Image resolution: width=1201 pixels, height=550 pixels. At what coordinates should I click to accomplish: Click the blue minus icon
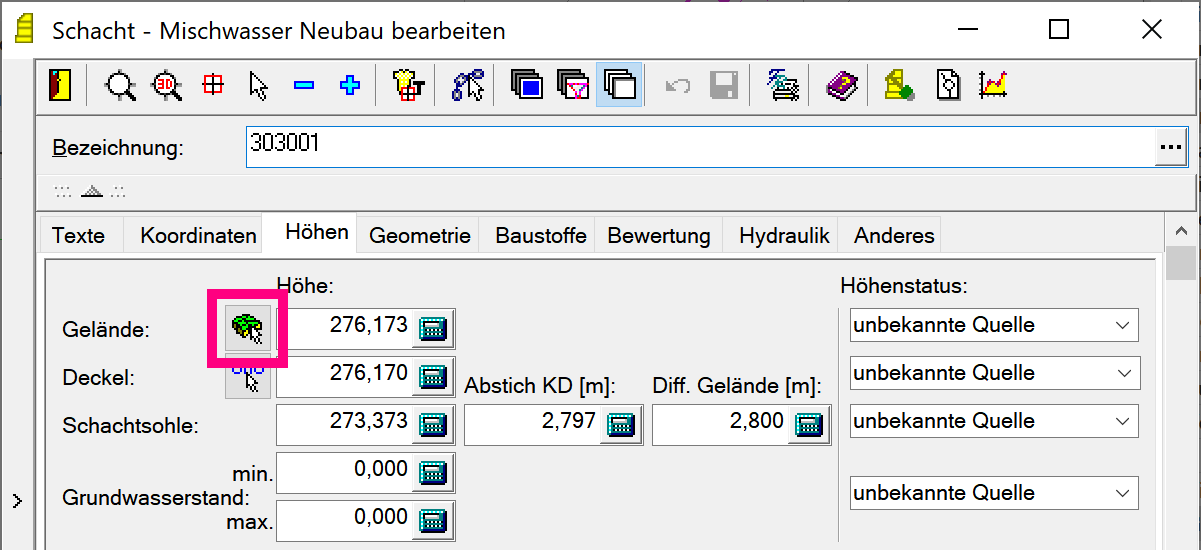(304, 86)
